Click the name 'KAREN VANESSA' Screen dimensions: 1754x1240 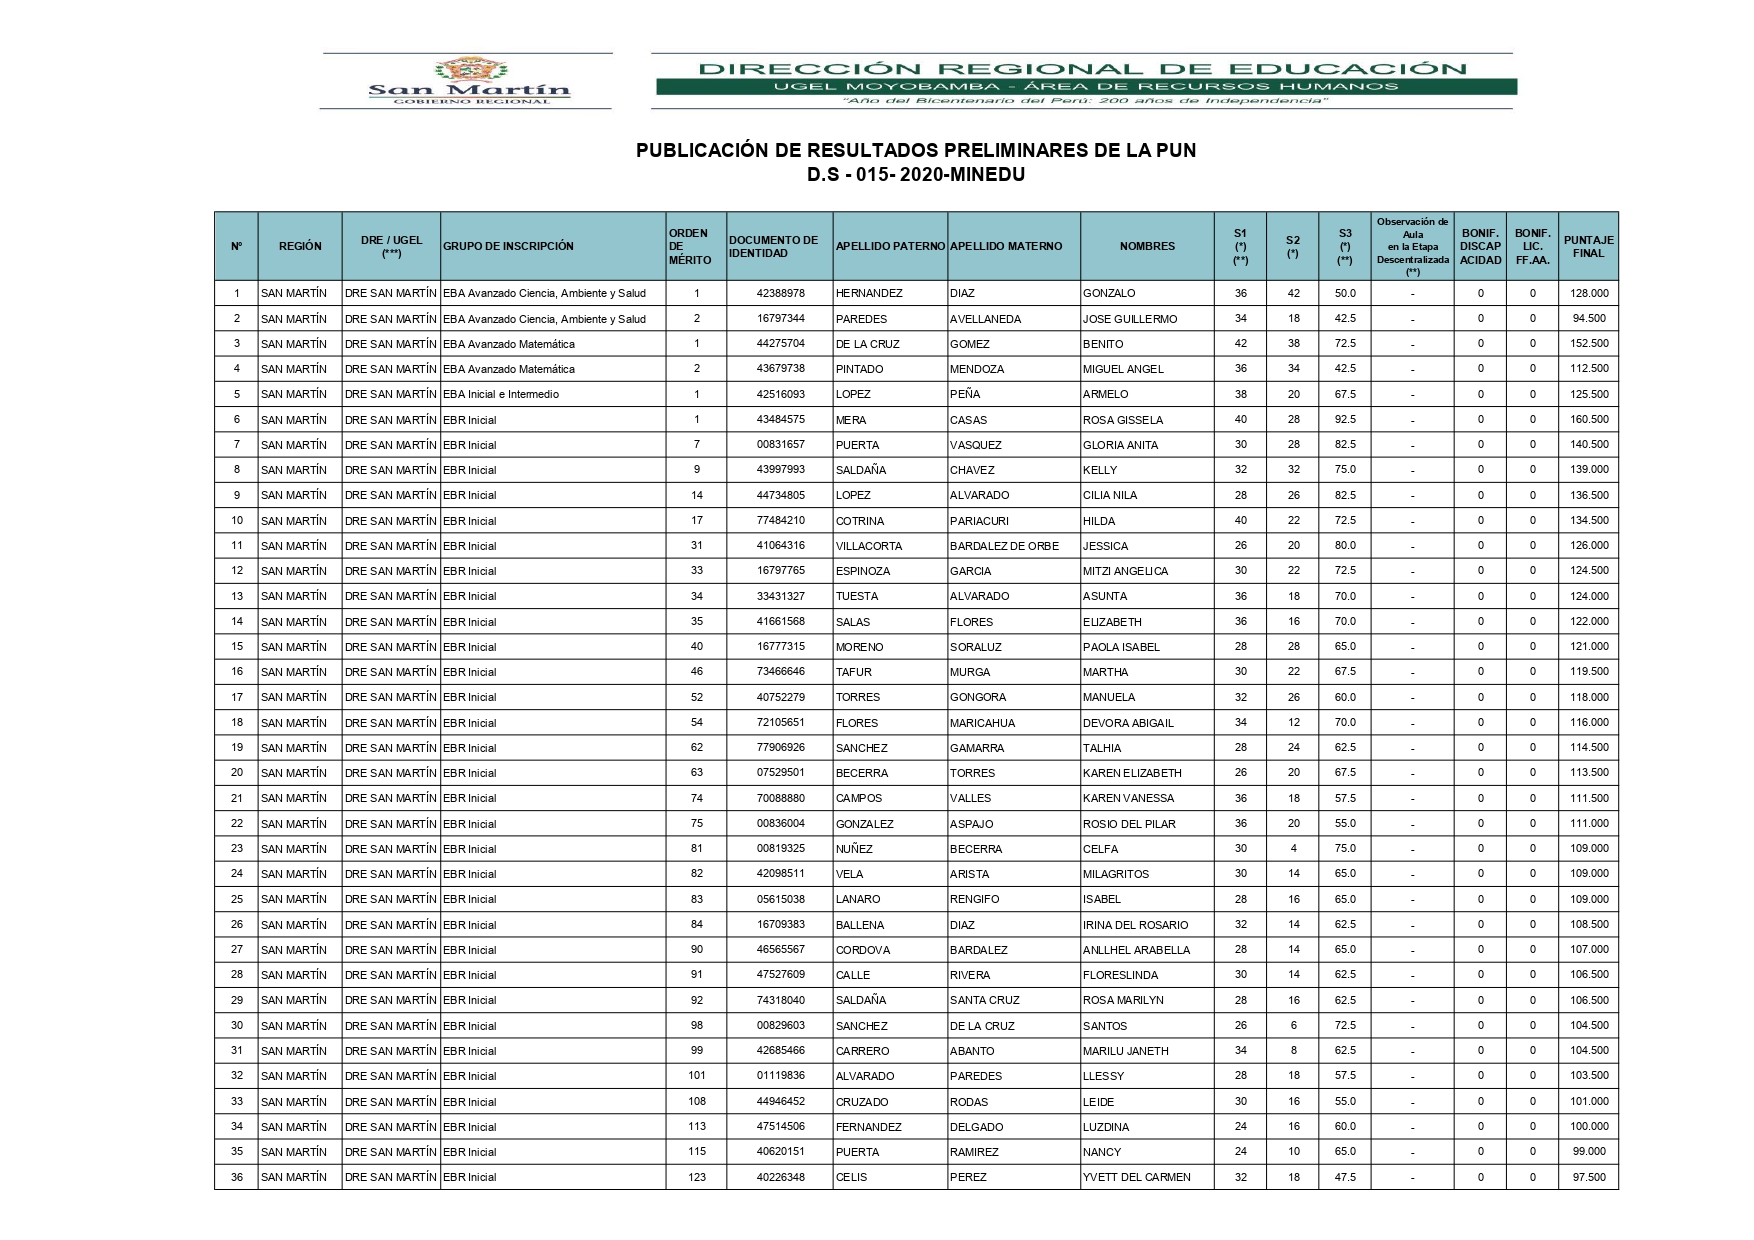coord(1128,798)
